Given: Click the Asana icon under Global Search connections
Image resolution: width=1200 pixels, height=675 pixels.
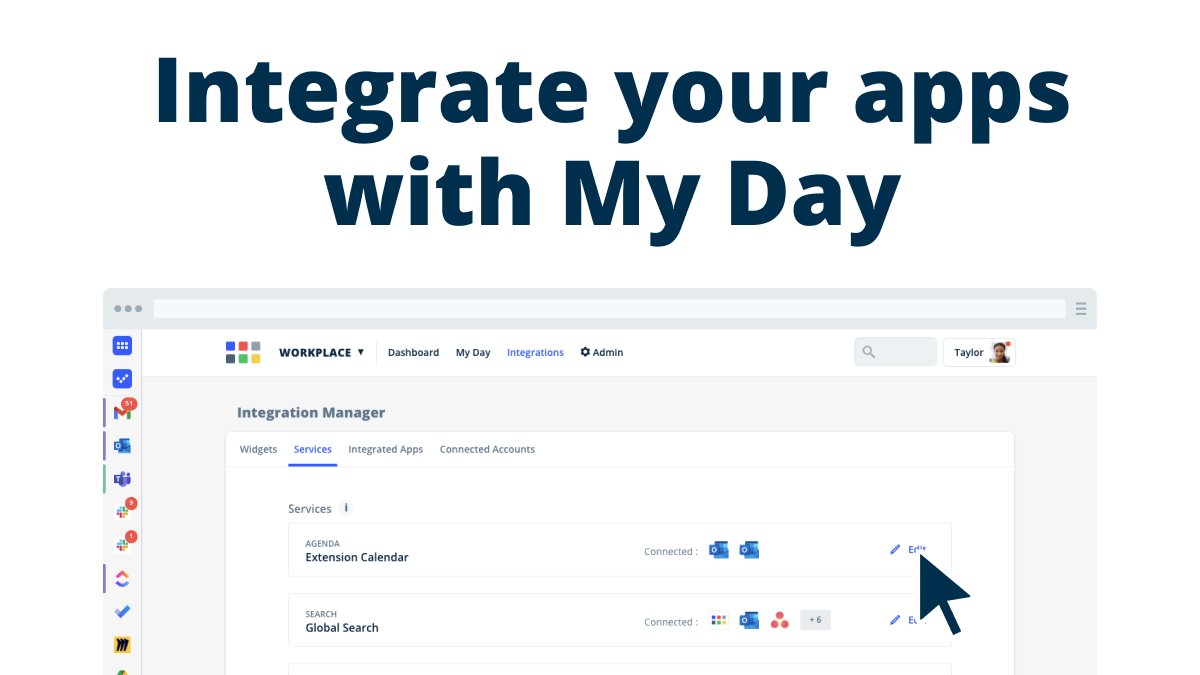Looking at the screenshot, I should coord(779,620).
